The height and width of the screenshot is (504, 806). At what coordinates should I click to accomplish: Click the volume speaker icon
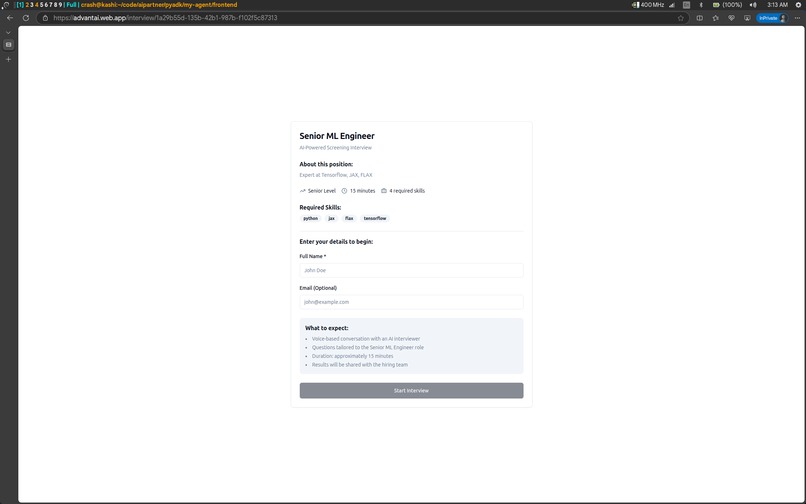click(753, 5)
